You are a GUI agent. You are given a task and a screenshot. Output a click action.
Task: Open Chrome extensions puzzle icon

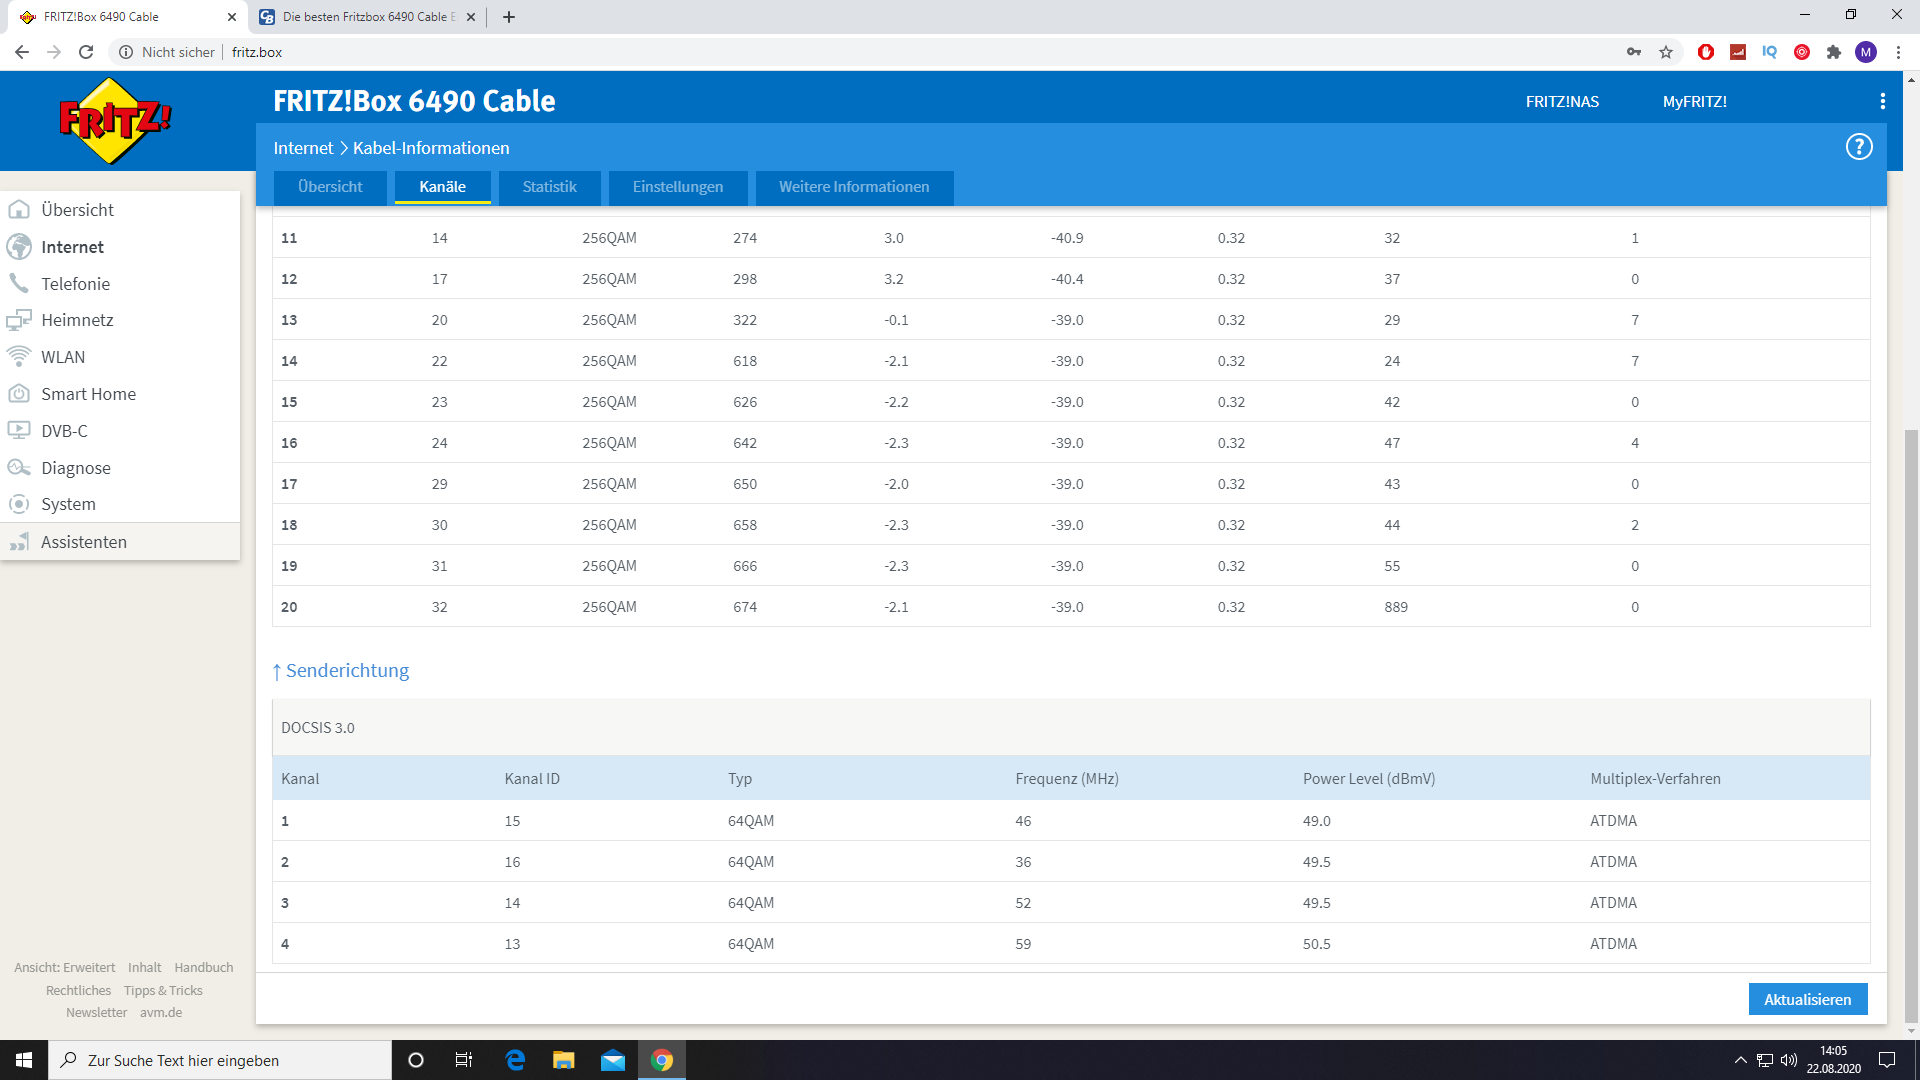coord(1833,52)
